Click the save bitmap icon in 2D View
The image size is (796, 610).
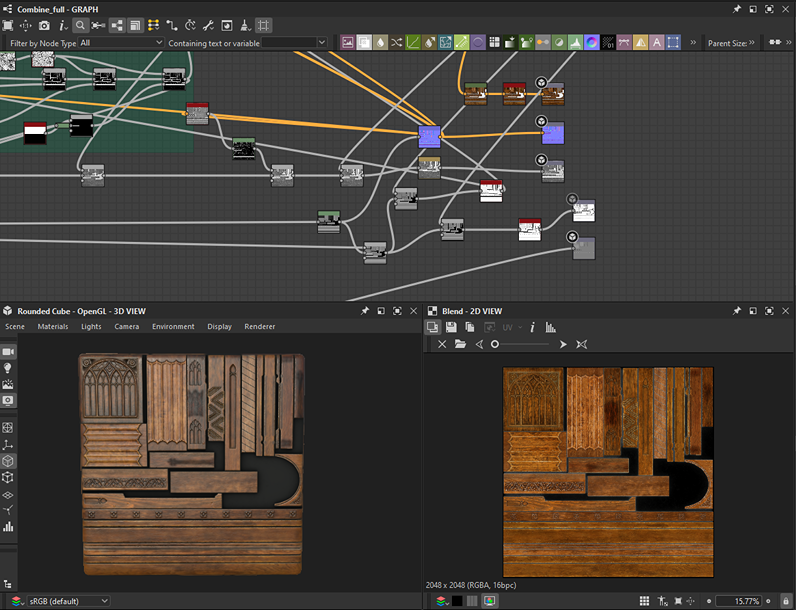[x=452, y=327]
